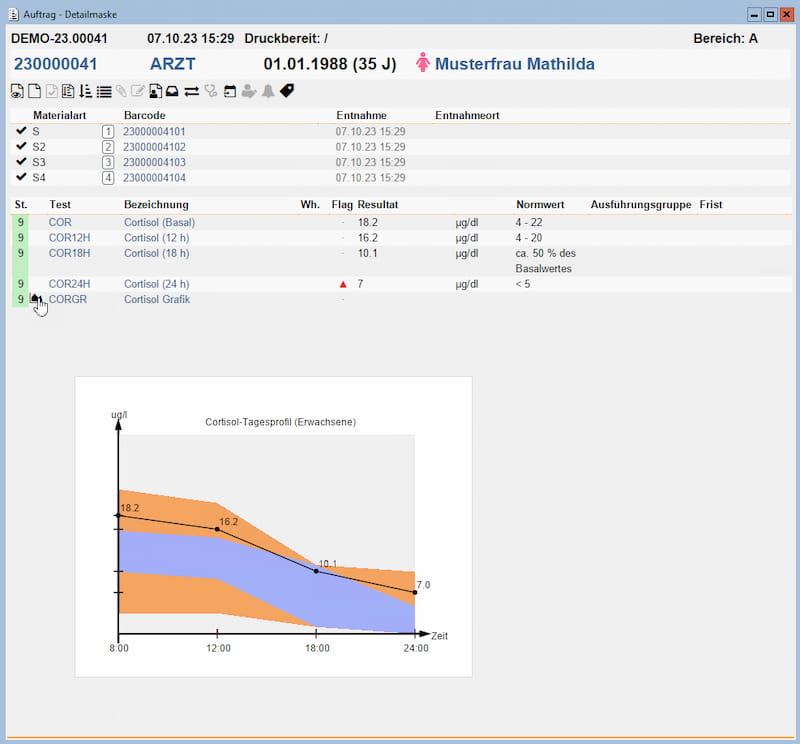Open the calendar toolbar icon

click(230, 91)
